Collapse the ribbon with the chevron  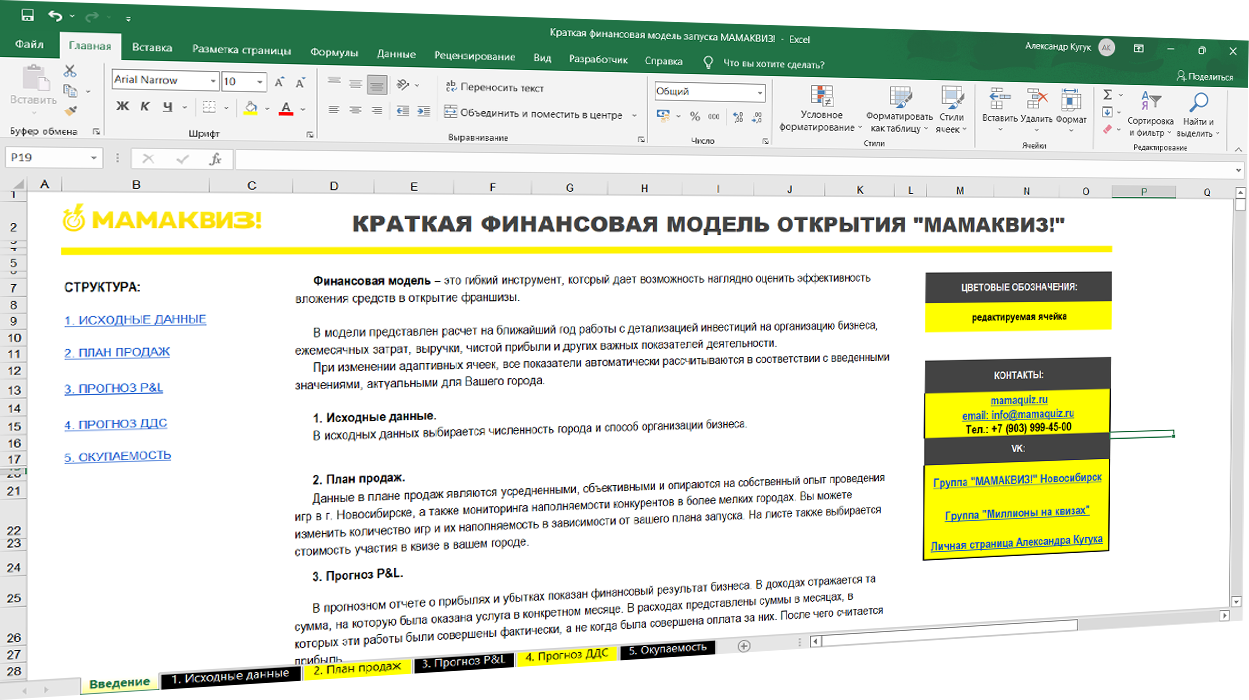[x=1236, y=150]
